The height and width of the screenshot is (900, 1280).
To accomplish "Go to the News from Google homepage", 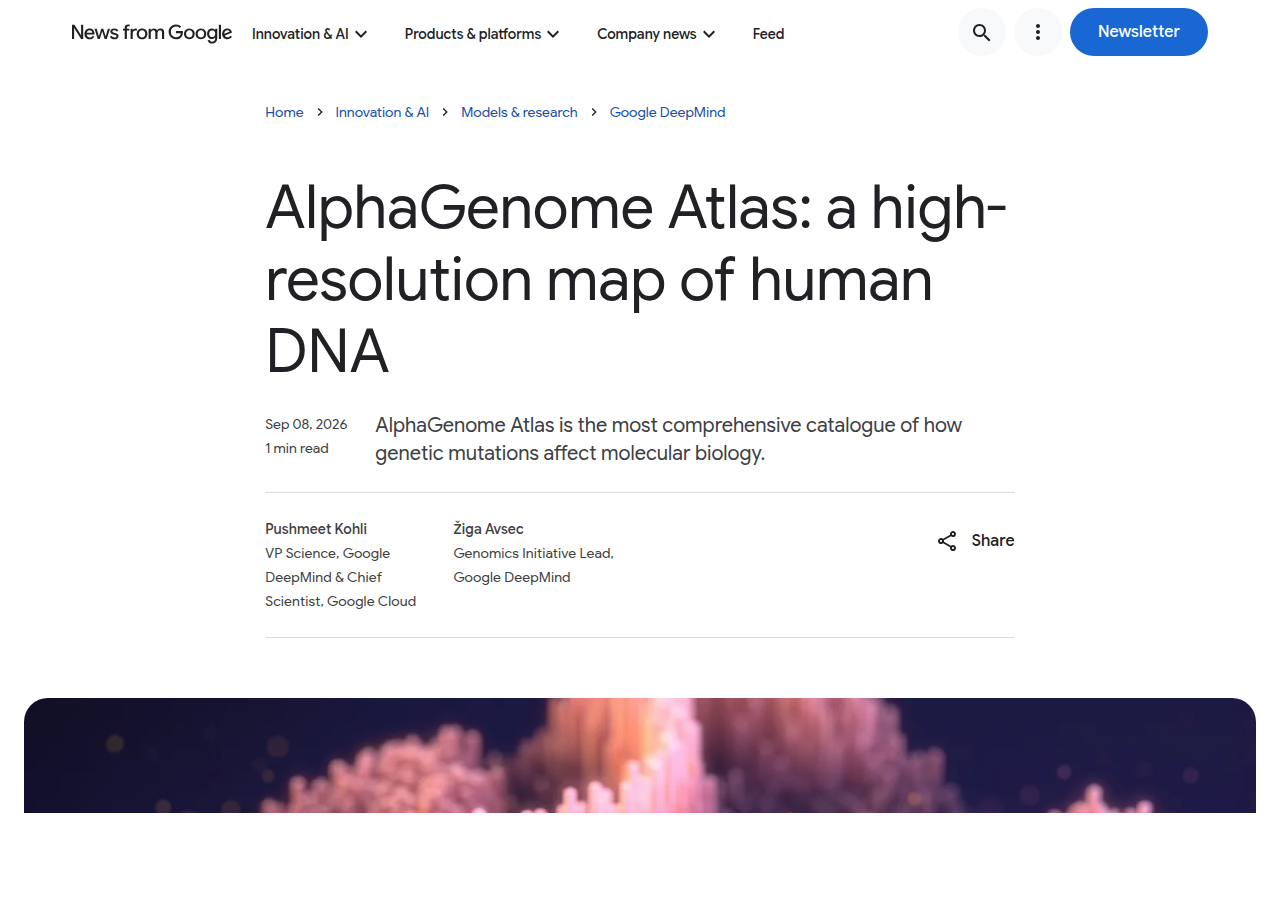I will coord(152,33).
